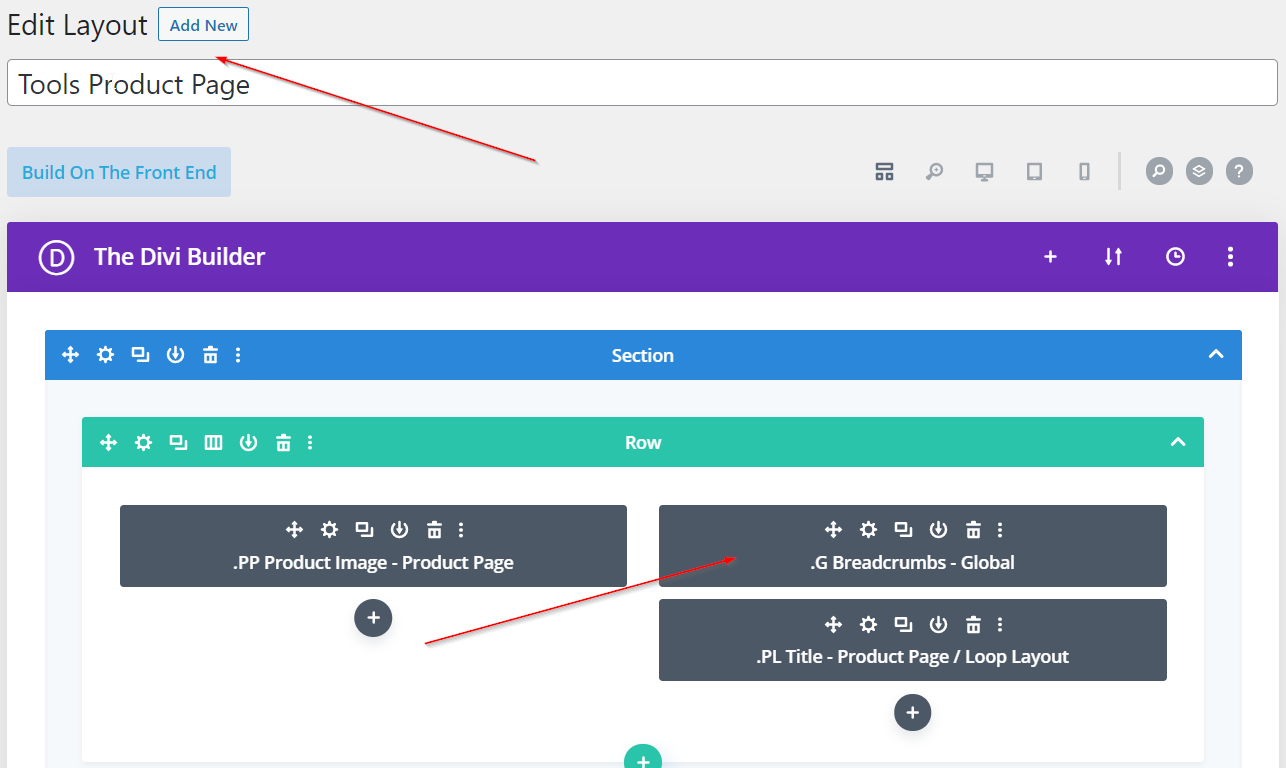Click portability arrows icon in Divi header
Viewport: 1286px width, 768px height.
click(1113, 257)
